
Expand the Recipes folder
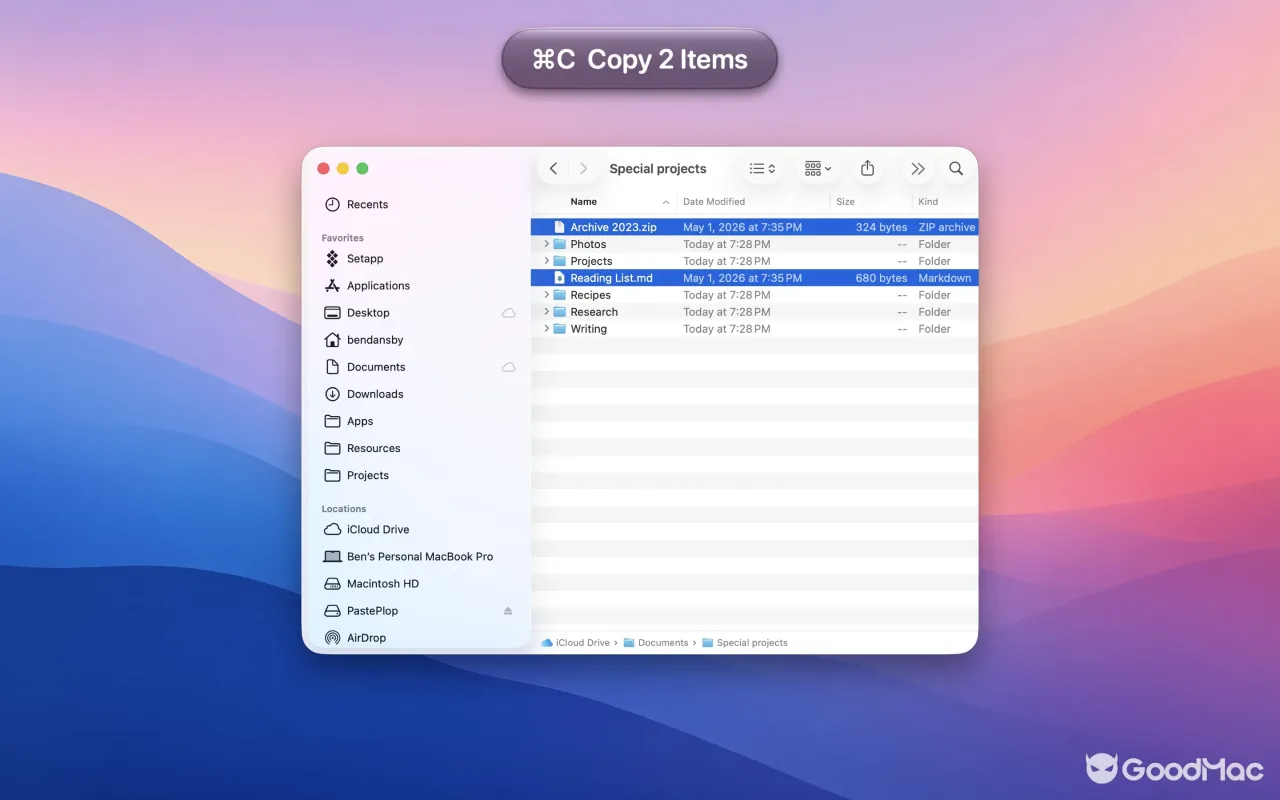(546, 295)
